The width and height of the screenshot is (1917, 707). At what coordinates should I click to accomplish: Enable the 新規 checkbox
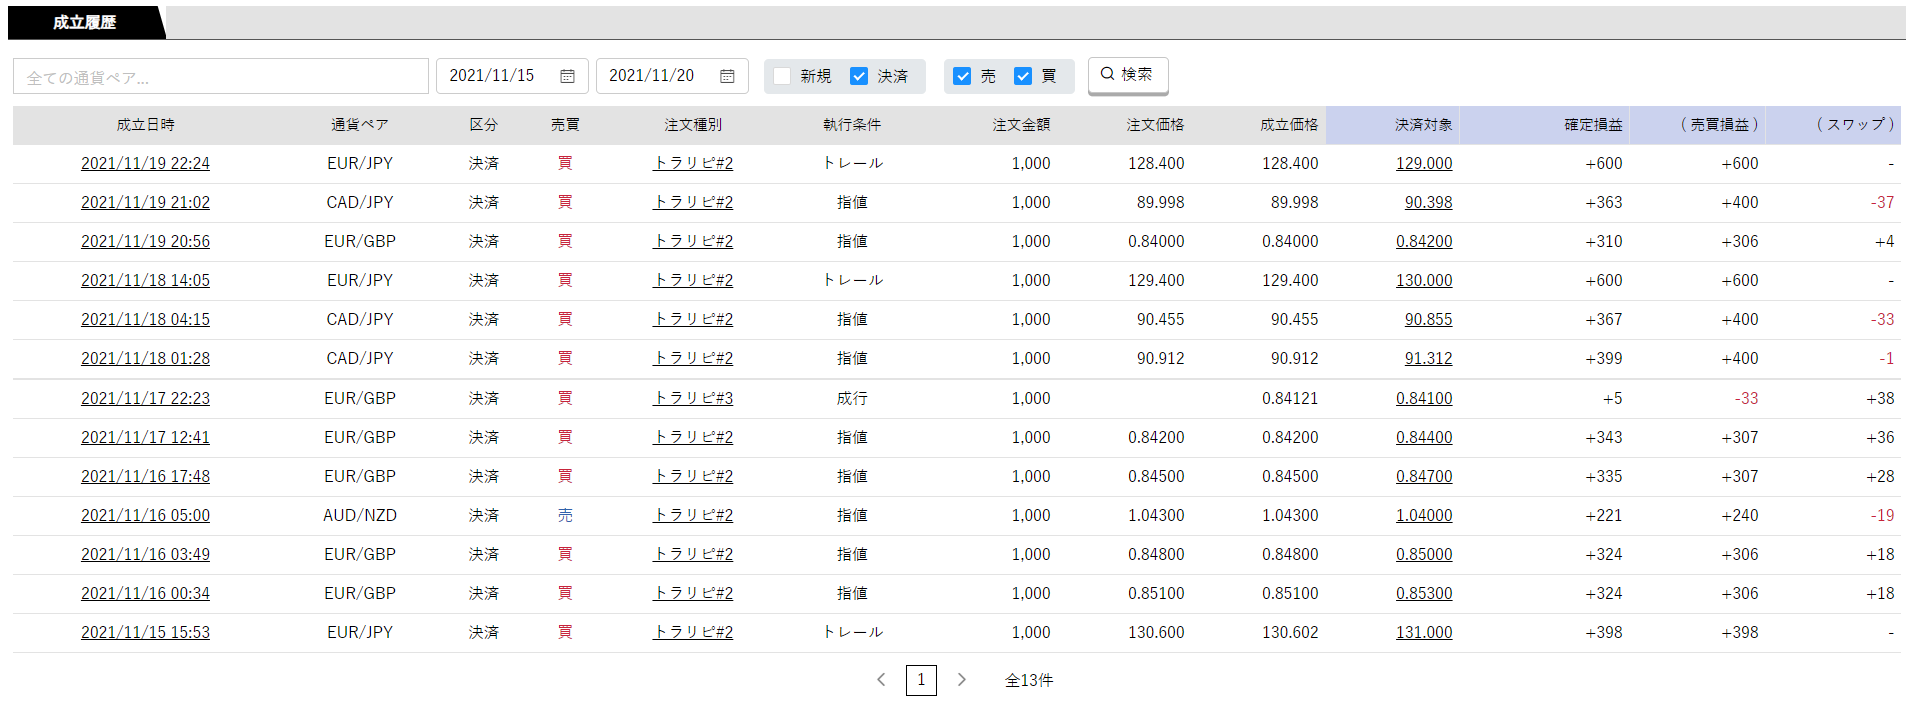tap(782, 76)
